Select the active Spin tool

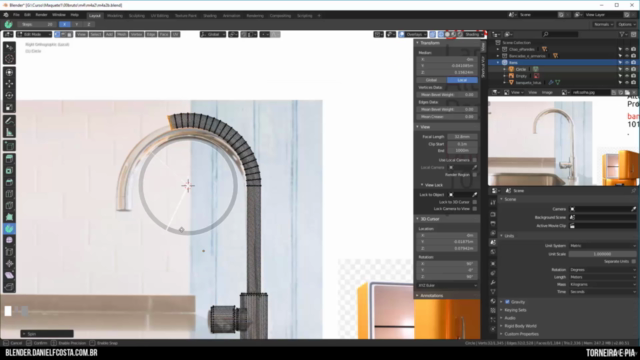point(9,229)
